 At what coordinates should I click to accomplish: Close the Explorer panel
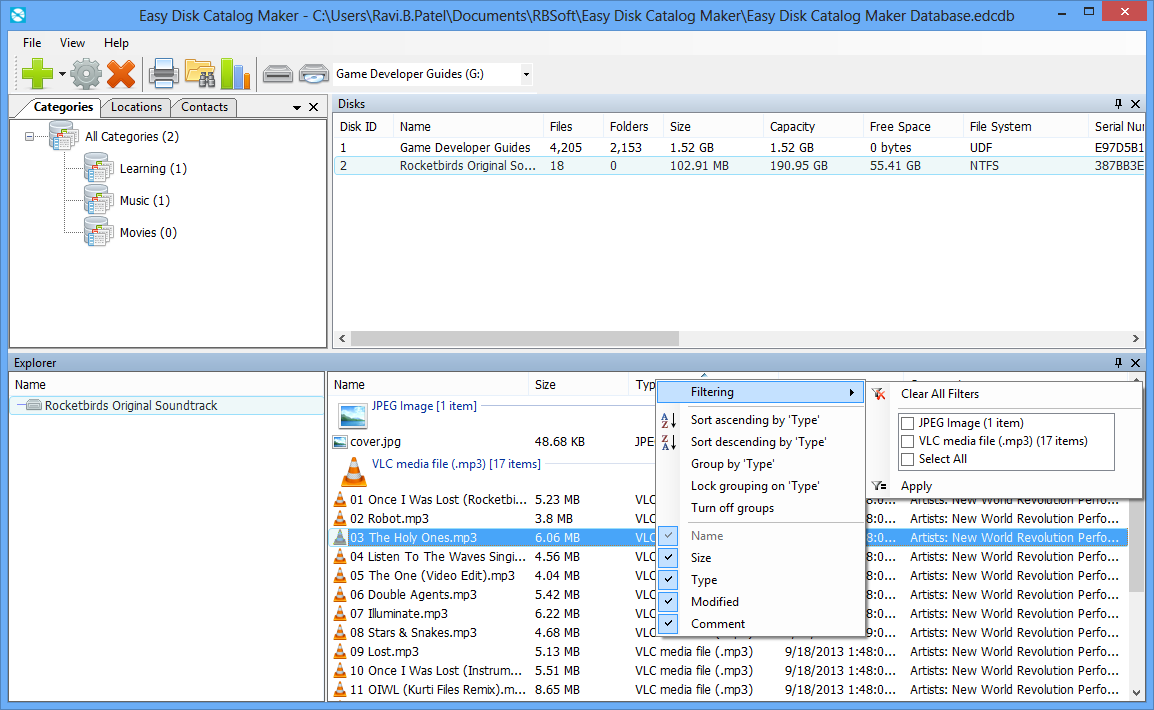click(1135, 363)
